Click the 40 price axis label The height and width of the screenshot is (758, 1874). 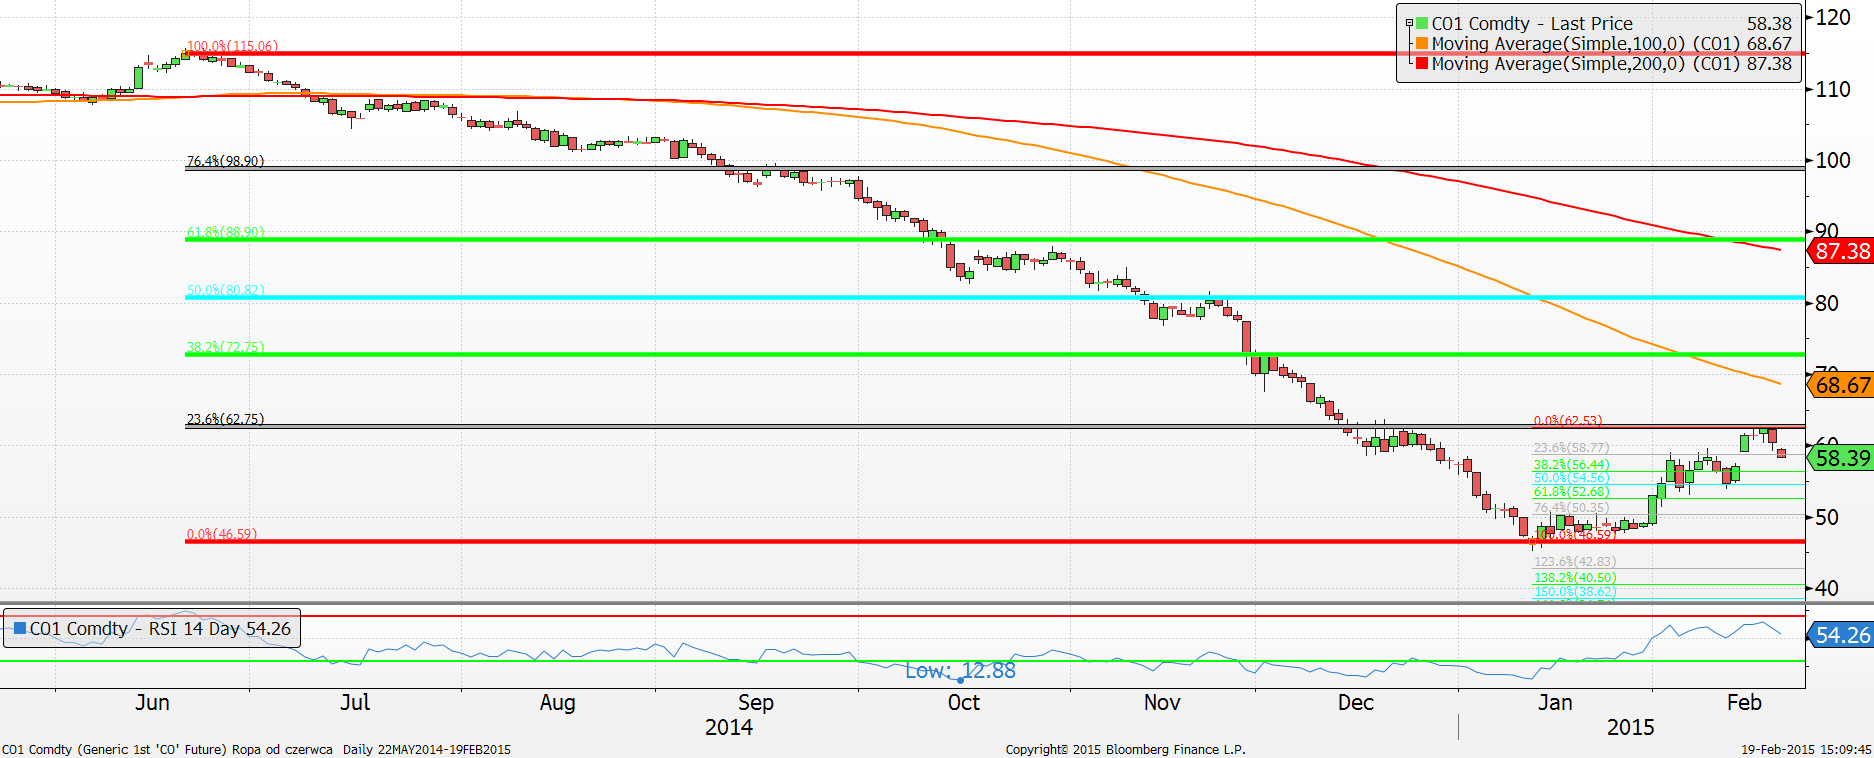[1828, 588]
